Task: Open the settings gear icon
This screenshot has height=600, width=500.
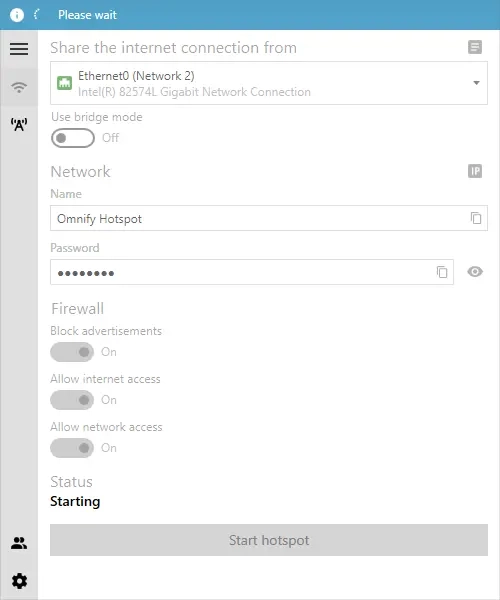Action: 19,581
